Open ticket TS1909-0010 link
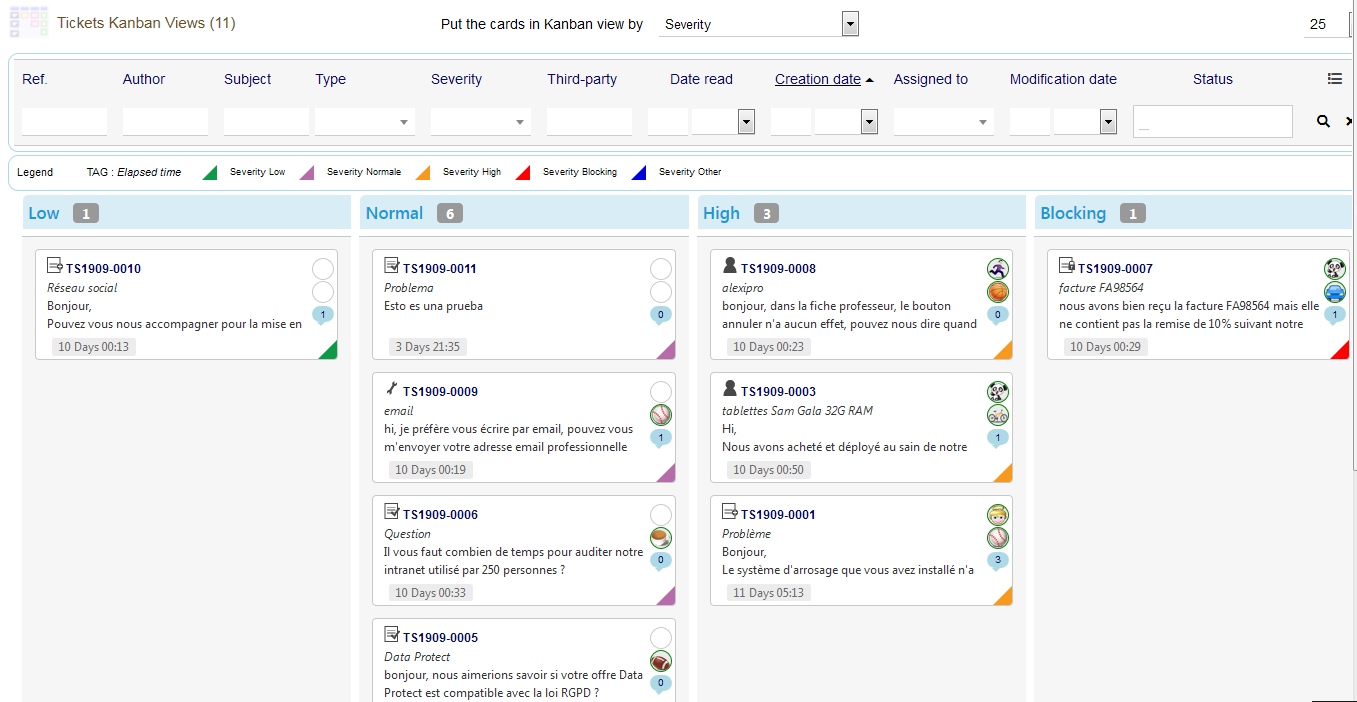Screen dimensions: 1357x702 pos(103,269)
